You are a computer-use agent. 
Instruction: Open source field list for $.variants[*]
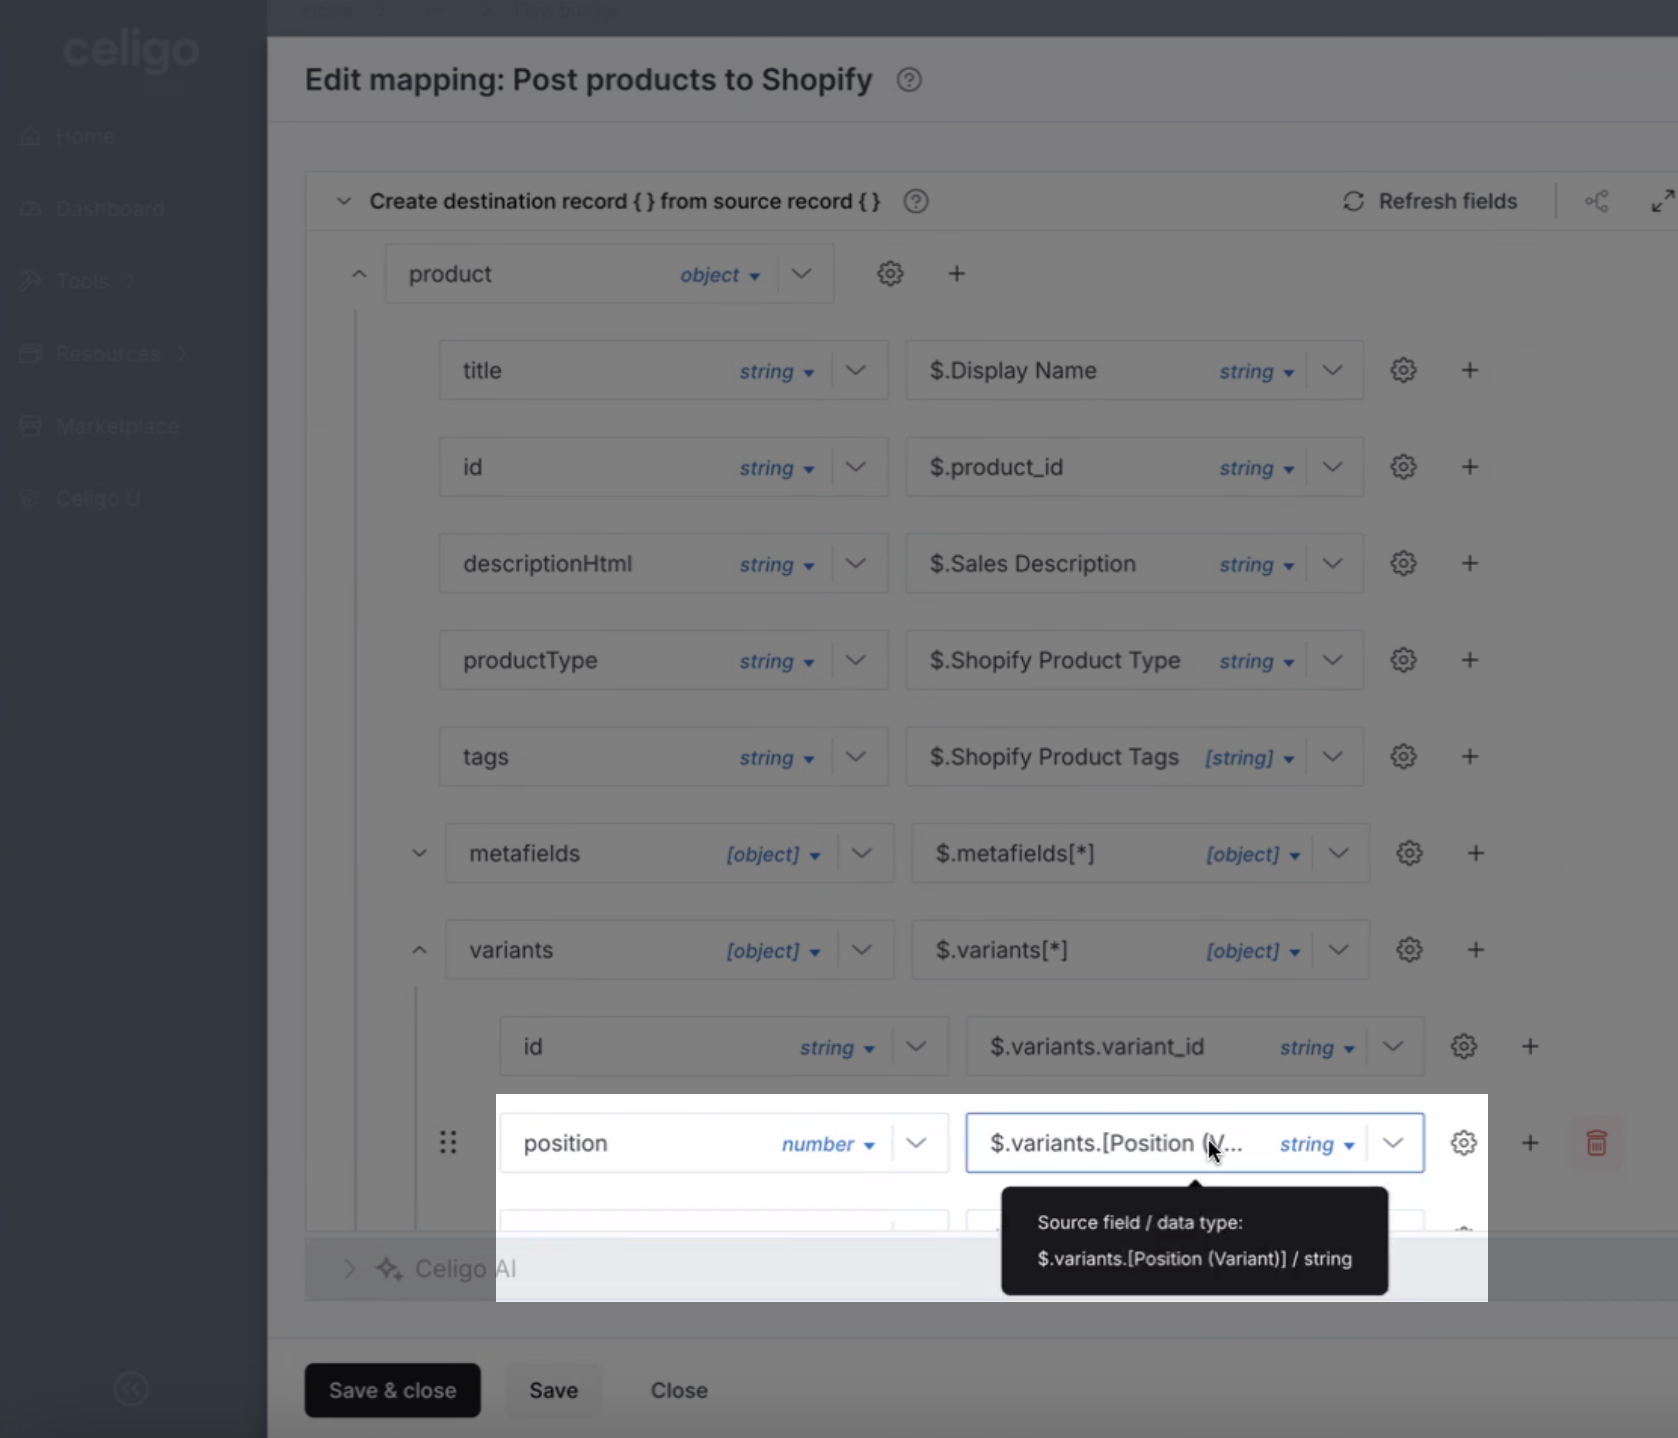click(x=1339, y=950)
